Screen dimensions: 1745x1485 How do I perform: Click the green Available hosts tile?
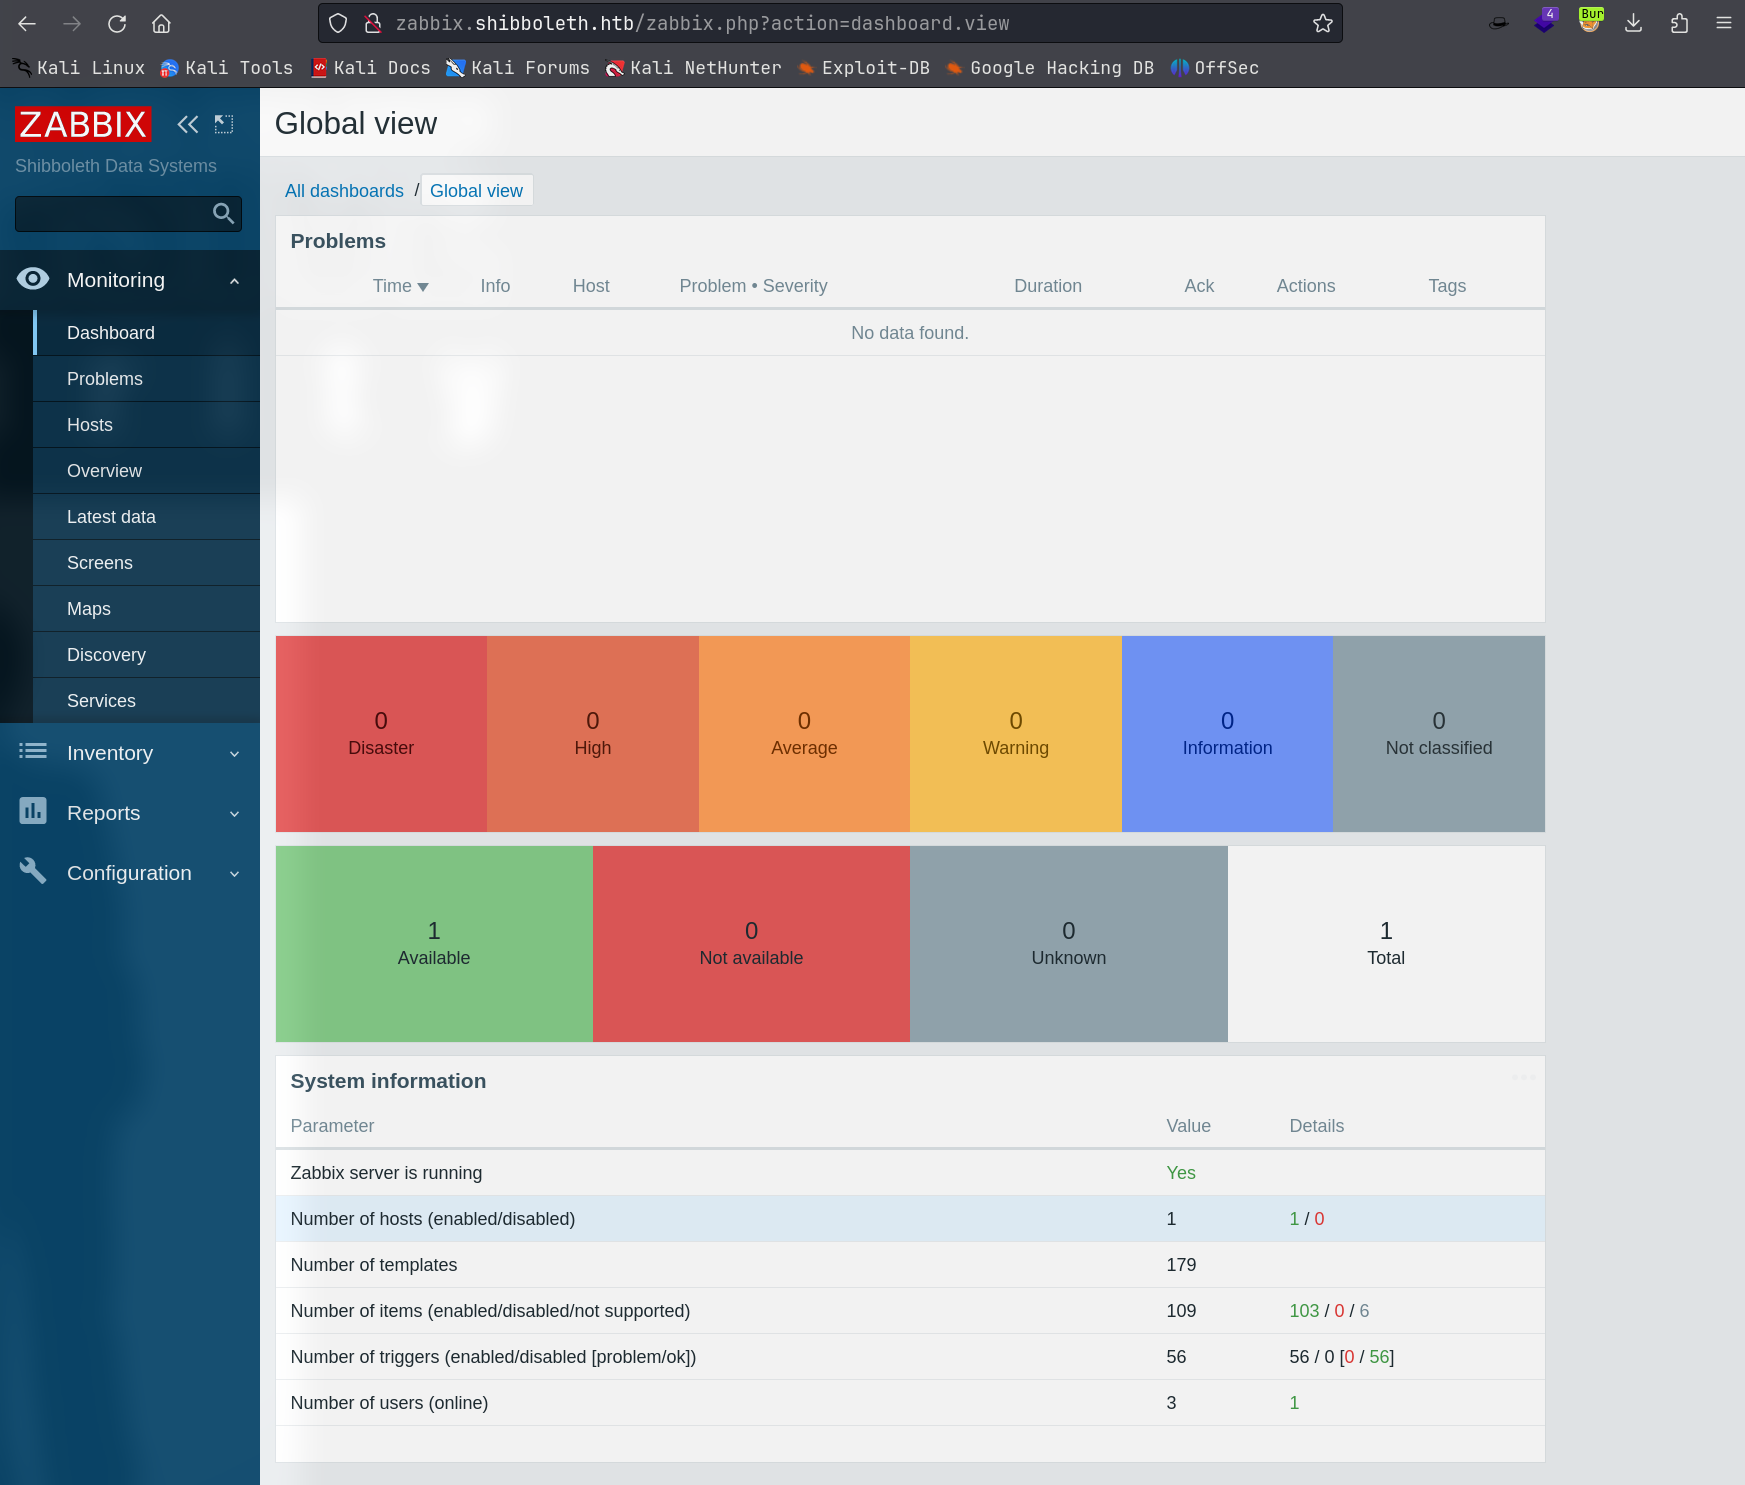(434, 944)
